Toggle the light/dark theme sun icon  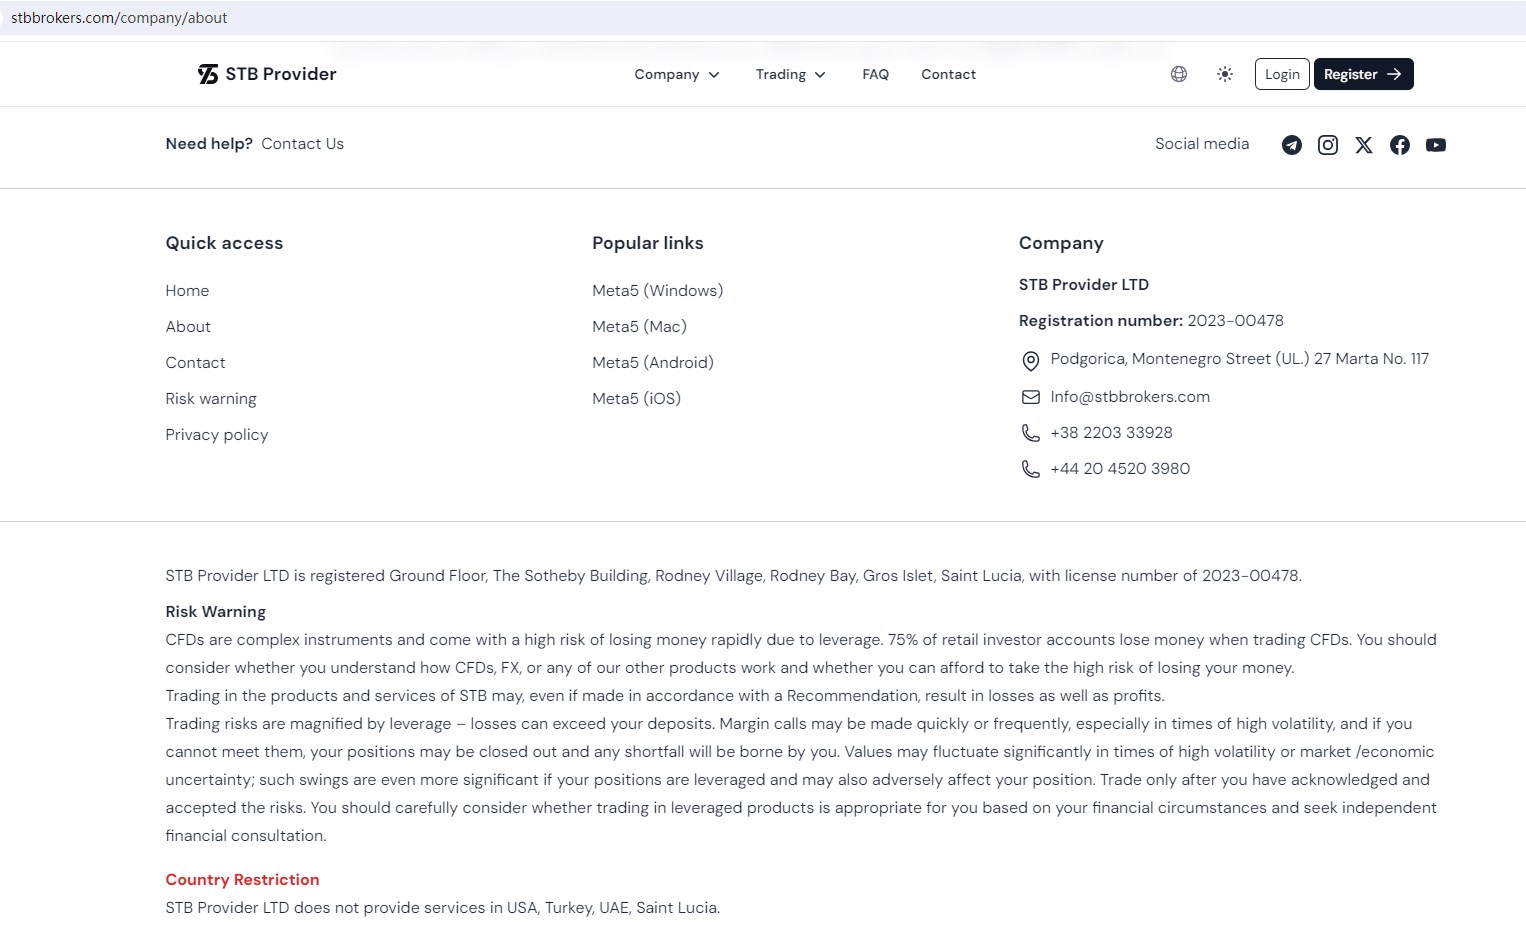[x=1225, y=74]
